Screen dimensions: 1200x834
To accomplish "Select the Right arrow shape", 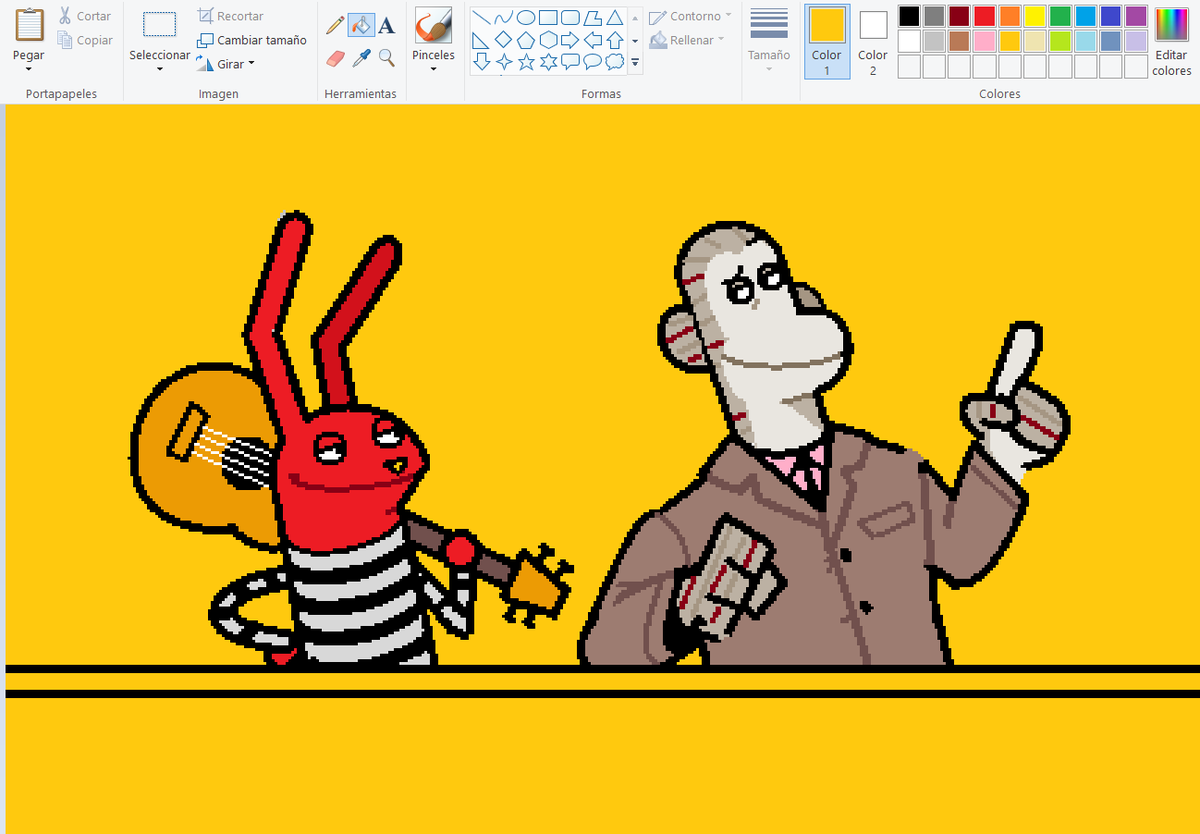I will 570,40.
